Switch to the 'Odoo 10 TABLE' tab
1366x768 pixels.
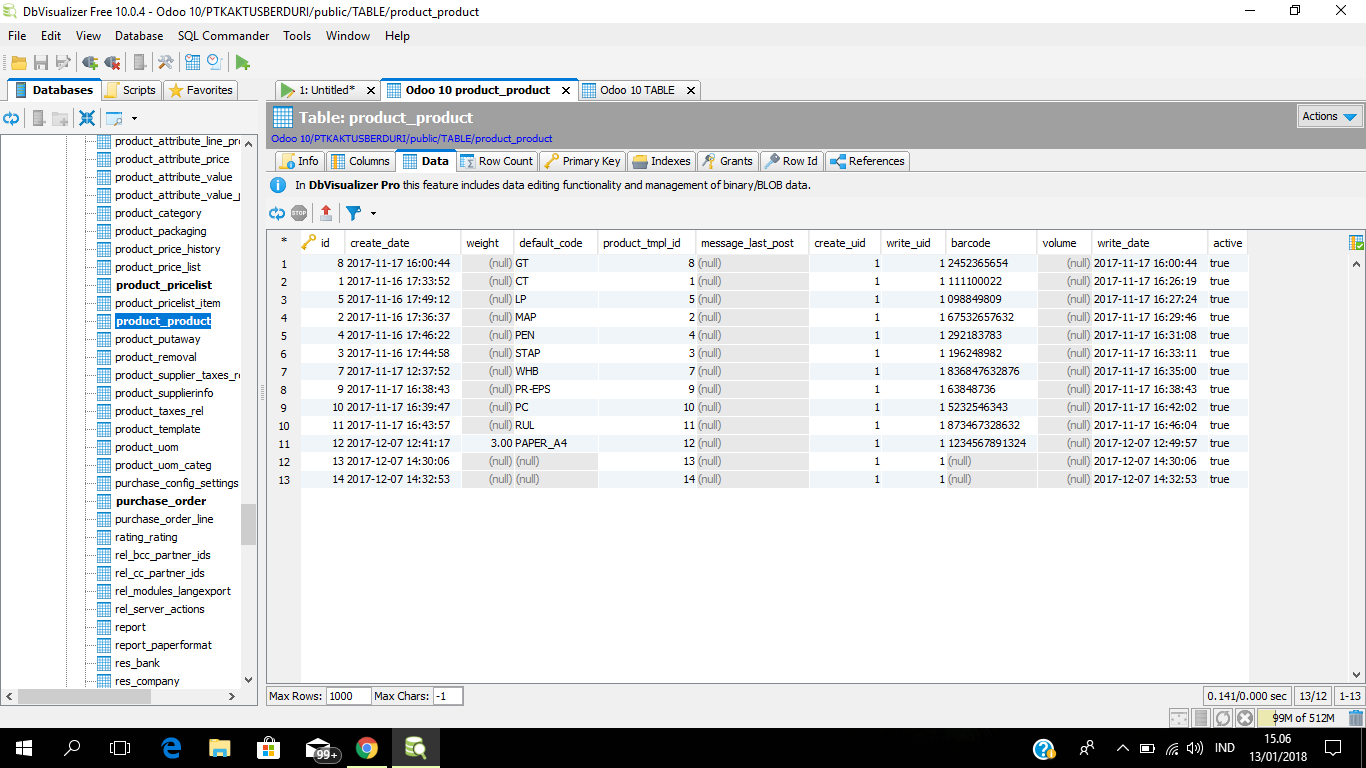click(637, 90)
